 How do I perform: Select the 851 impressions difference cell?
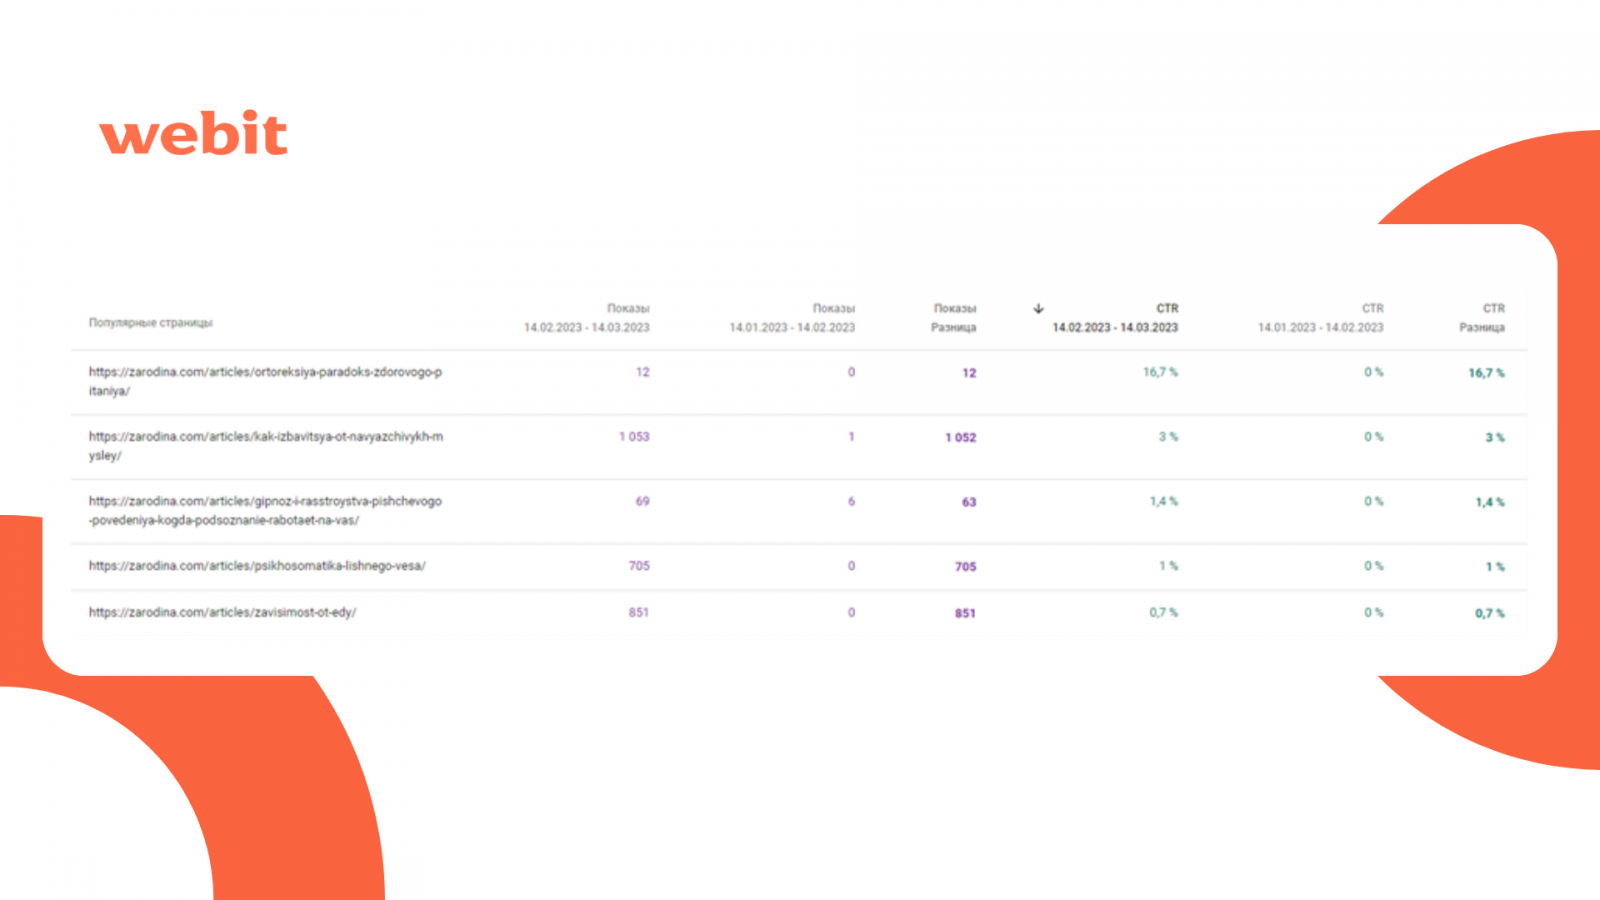click(x=965, y=613)
